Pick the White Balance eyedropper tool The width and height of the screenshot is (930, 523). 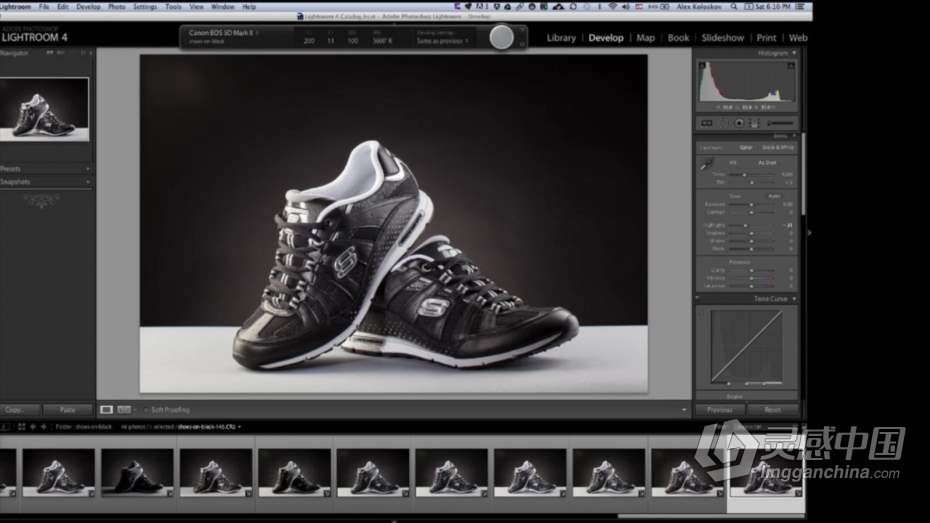point(706,165)
